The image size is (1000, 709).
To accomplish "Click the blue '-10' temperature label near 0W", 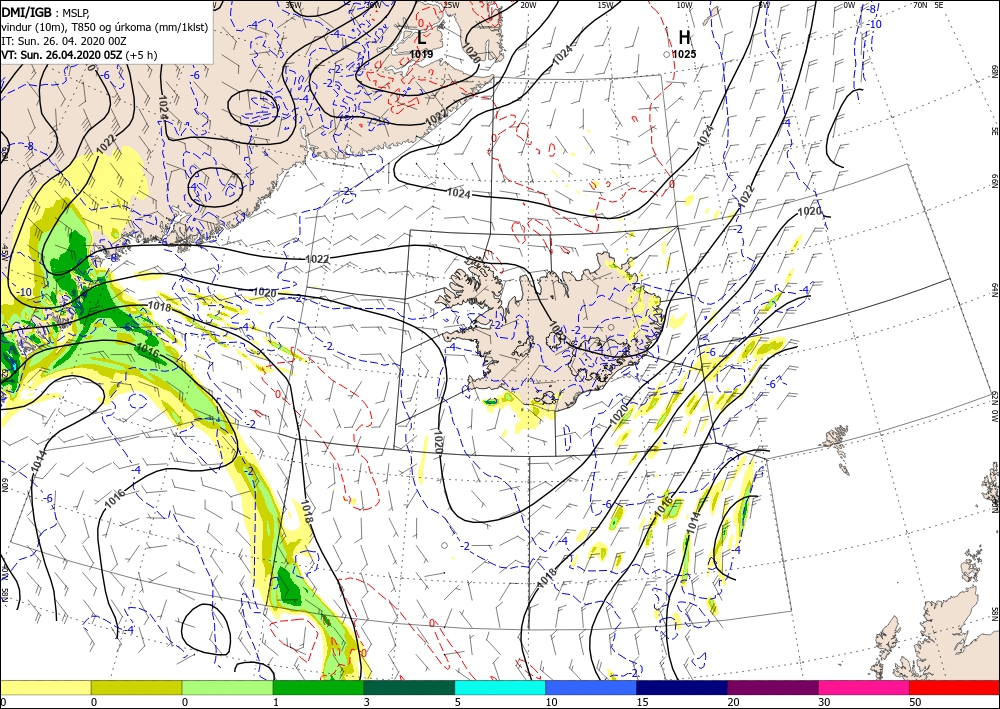I will [x=876, y=24].
